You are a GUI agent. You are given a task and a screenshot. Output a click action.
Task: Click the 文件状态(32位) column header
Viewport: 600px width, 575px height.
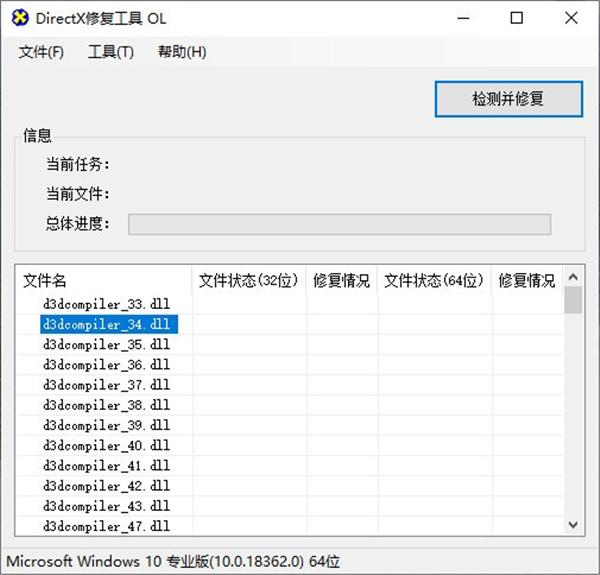point(249,280)
